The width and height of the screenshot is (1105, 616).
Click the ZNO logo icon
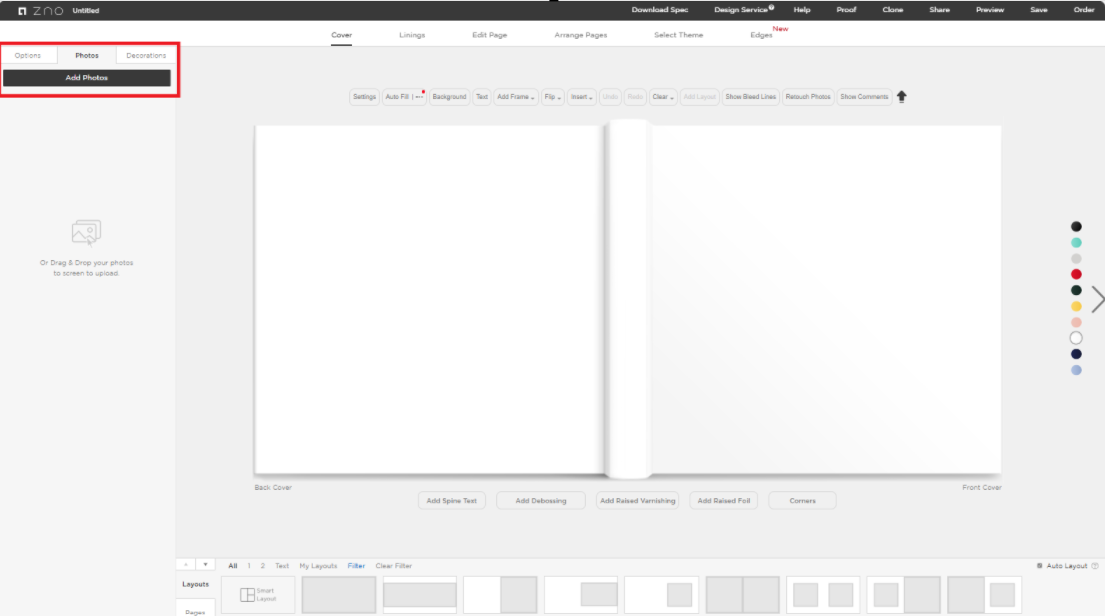[x=22, y=10]
